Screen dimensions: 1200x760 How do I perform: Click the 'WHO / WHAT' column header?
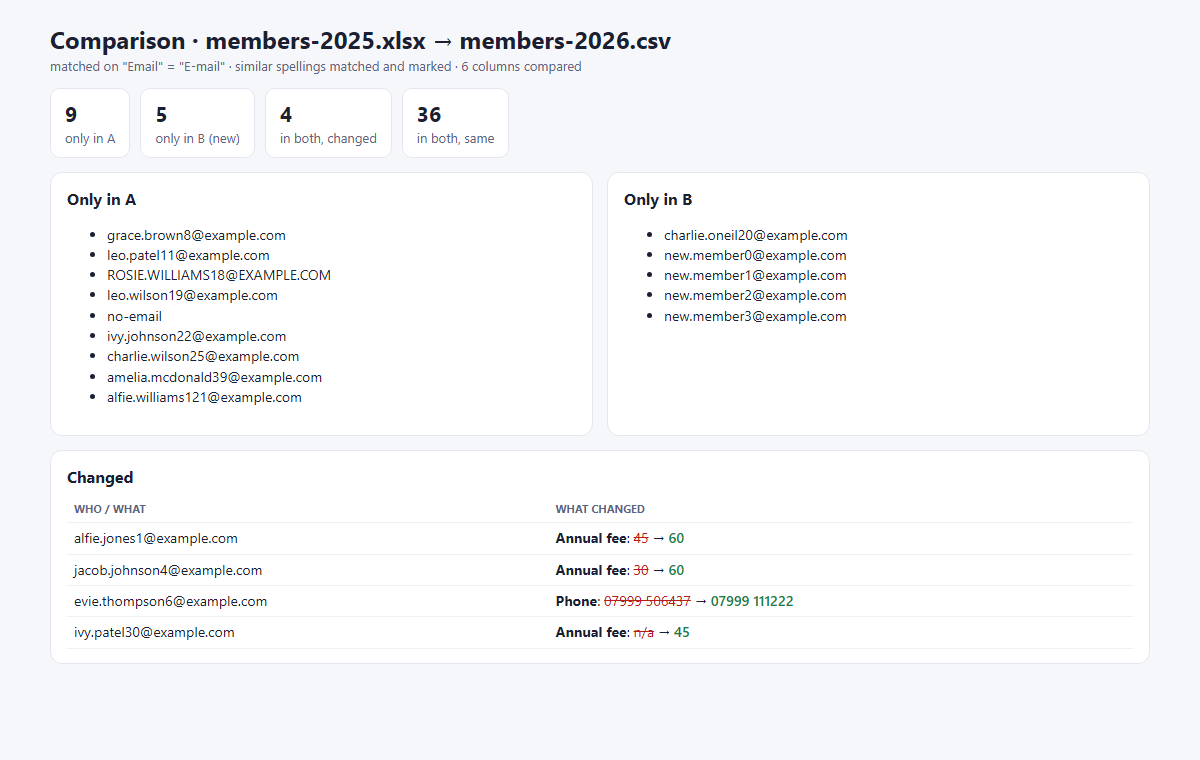click(110, 509)
